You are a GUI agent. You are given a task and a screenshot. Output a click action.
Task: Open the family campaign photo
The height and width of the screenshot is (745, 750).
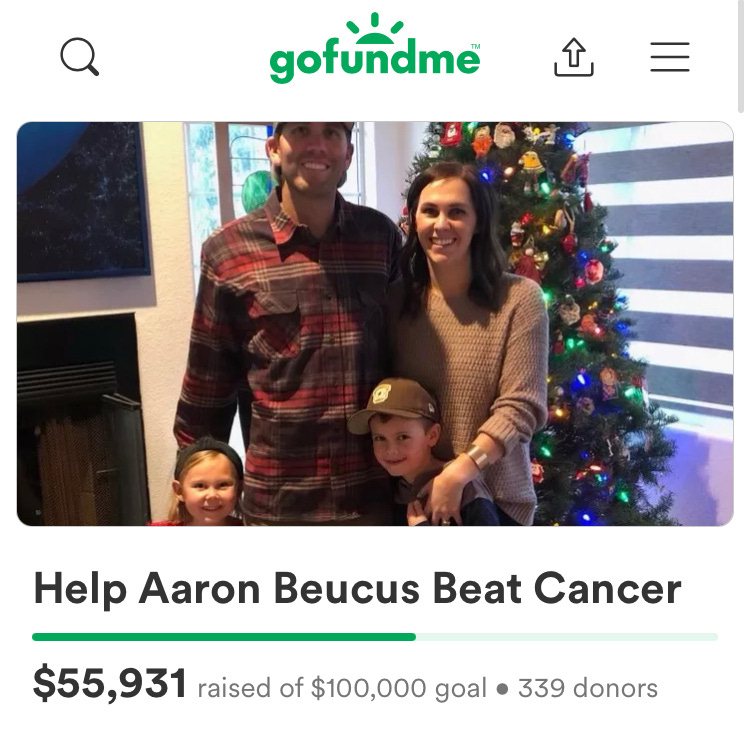[375, 324]
